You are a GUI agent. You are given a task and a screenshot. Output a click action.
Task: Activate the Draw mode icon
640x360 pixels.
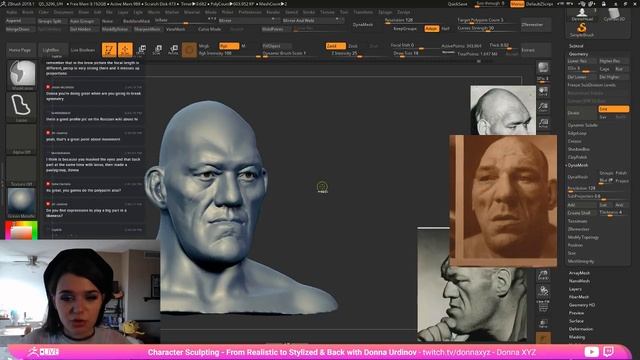[125, 50]
